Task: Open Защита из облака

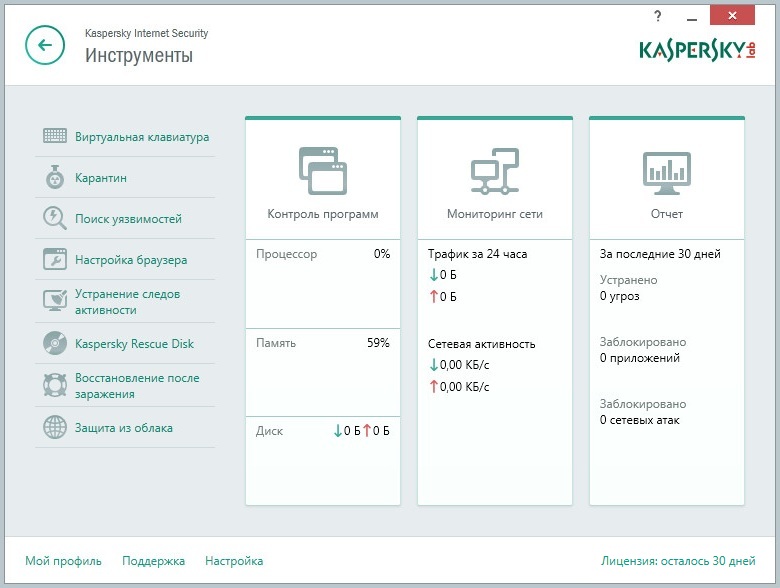Action: point(124,428)
